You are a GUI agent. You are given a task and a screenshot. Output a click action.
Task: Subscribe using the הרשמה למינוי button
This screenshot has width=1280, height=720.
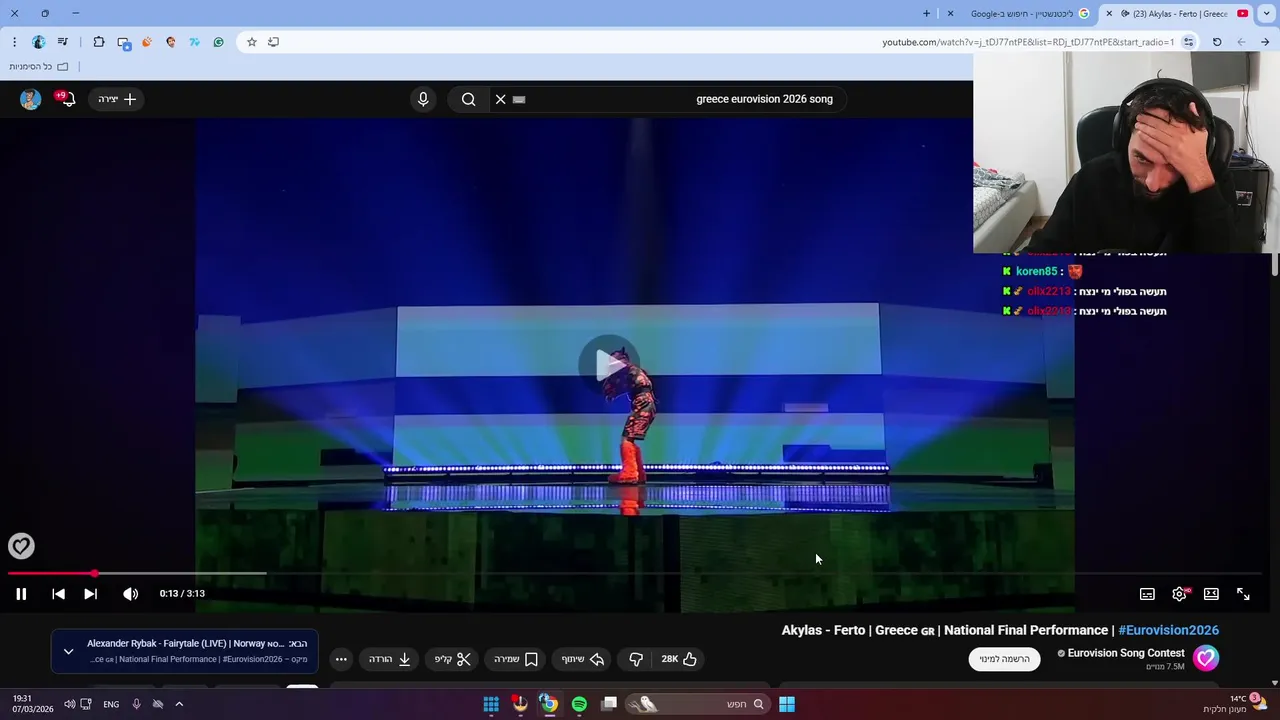1004,659
